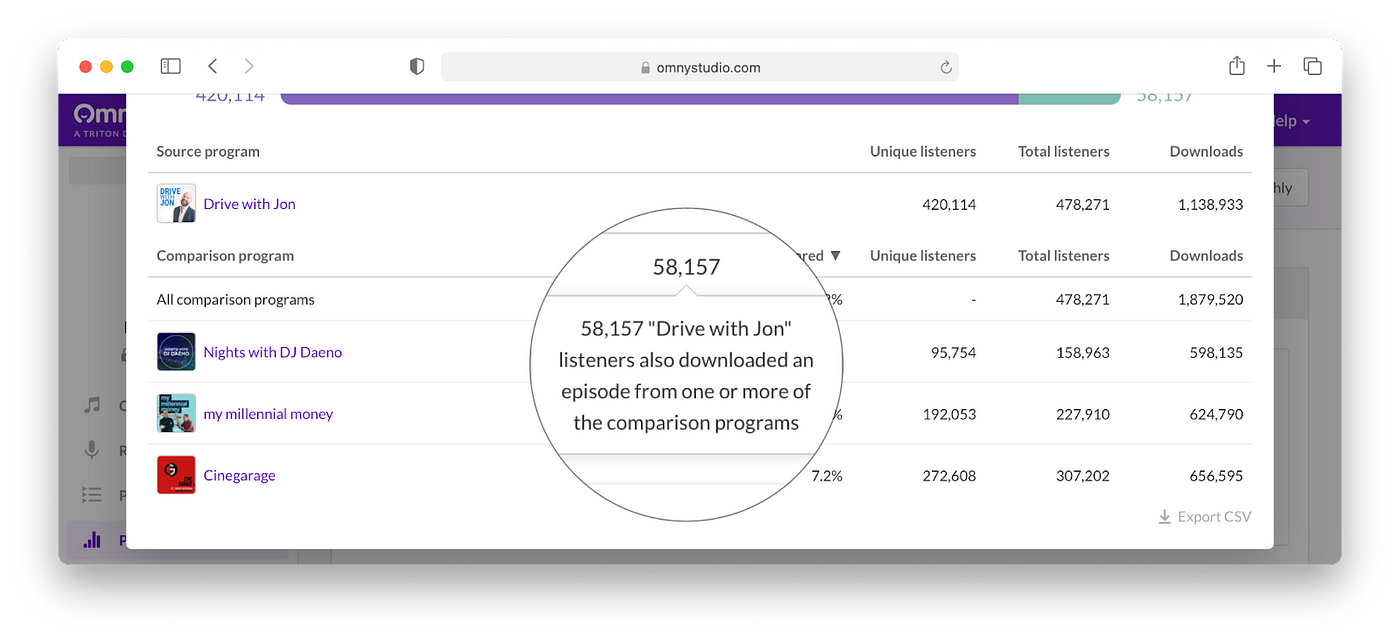Click All comparison programs row label

(x=235, y=300)
